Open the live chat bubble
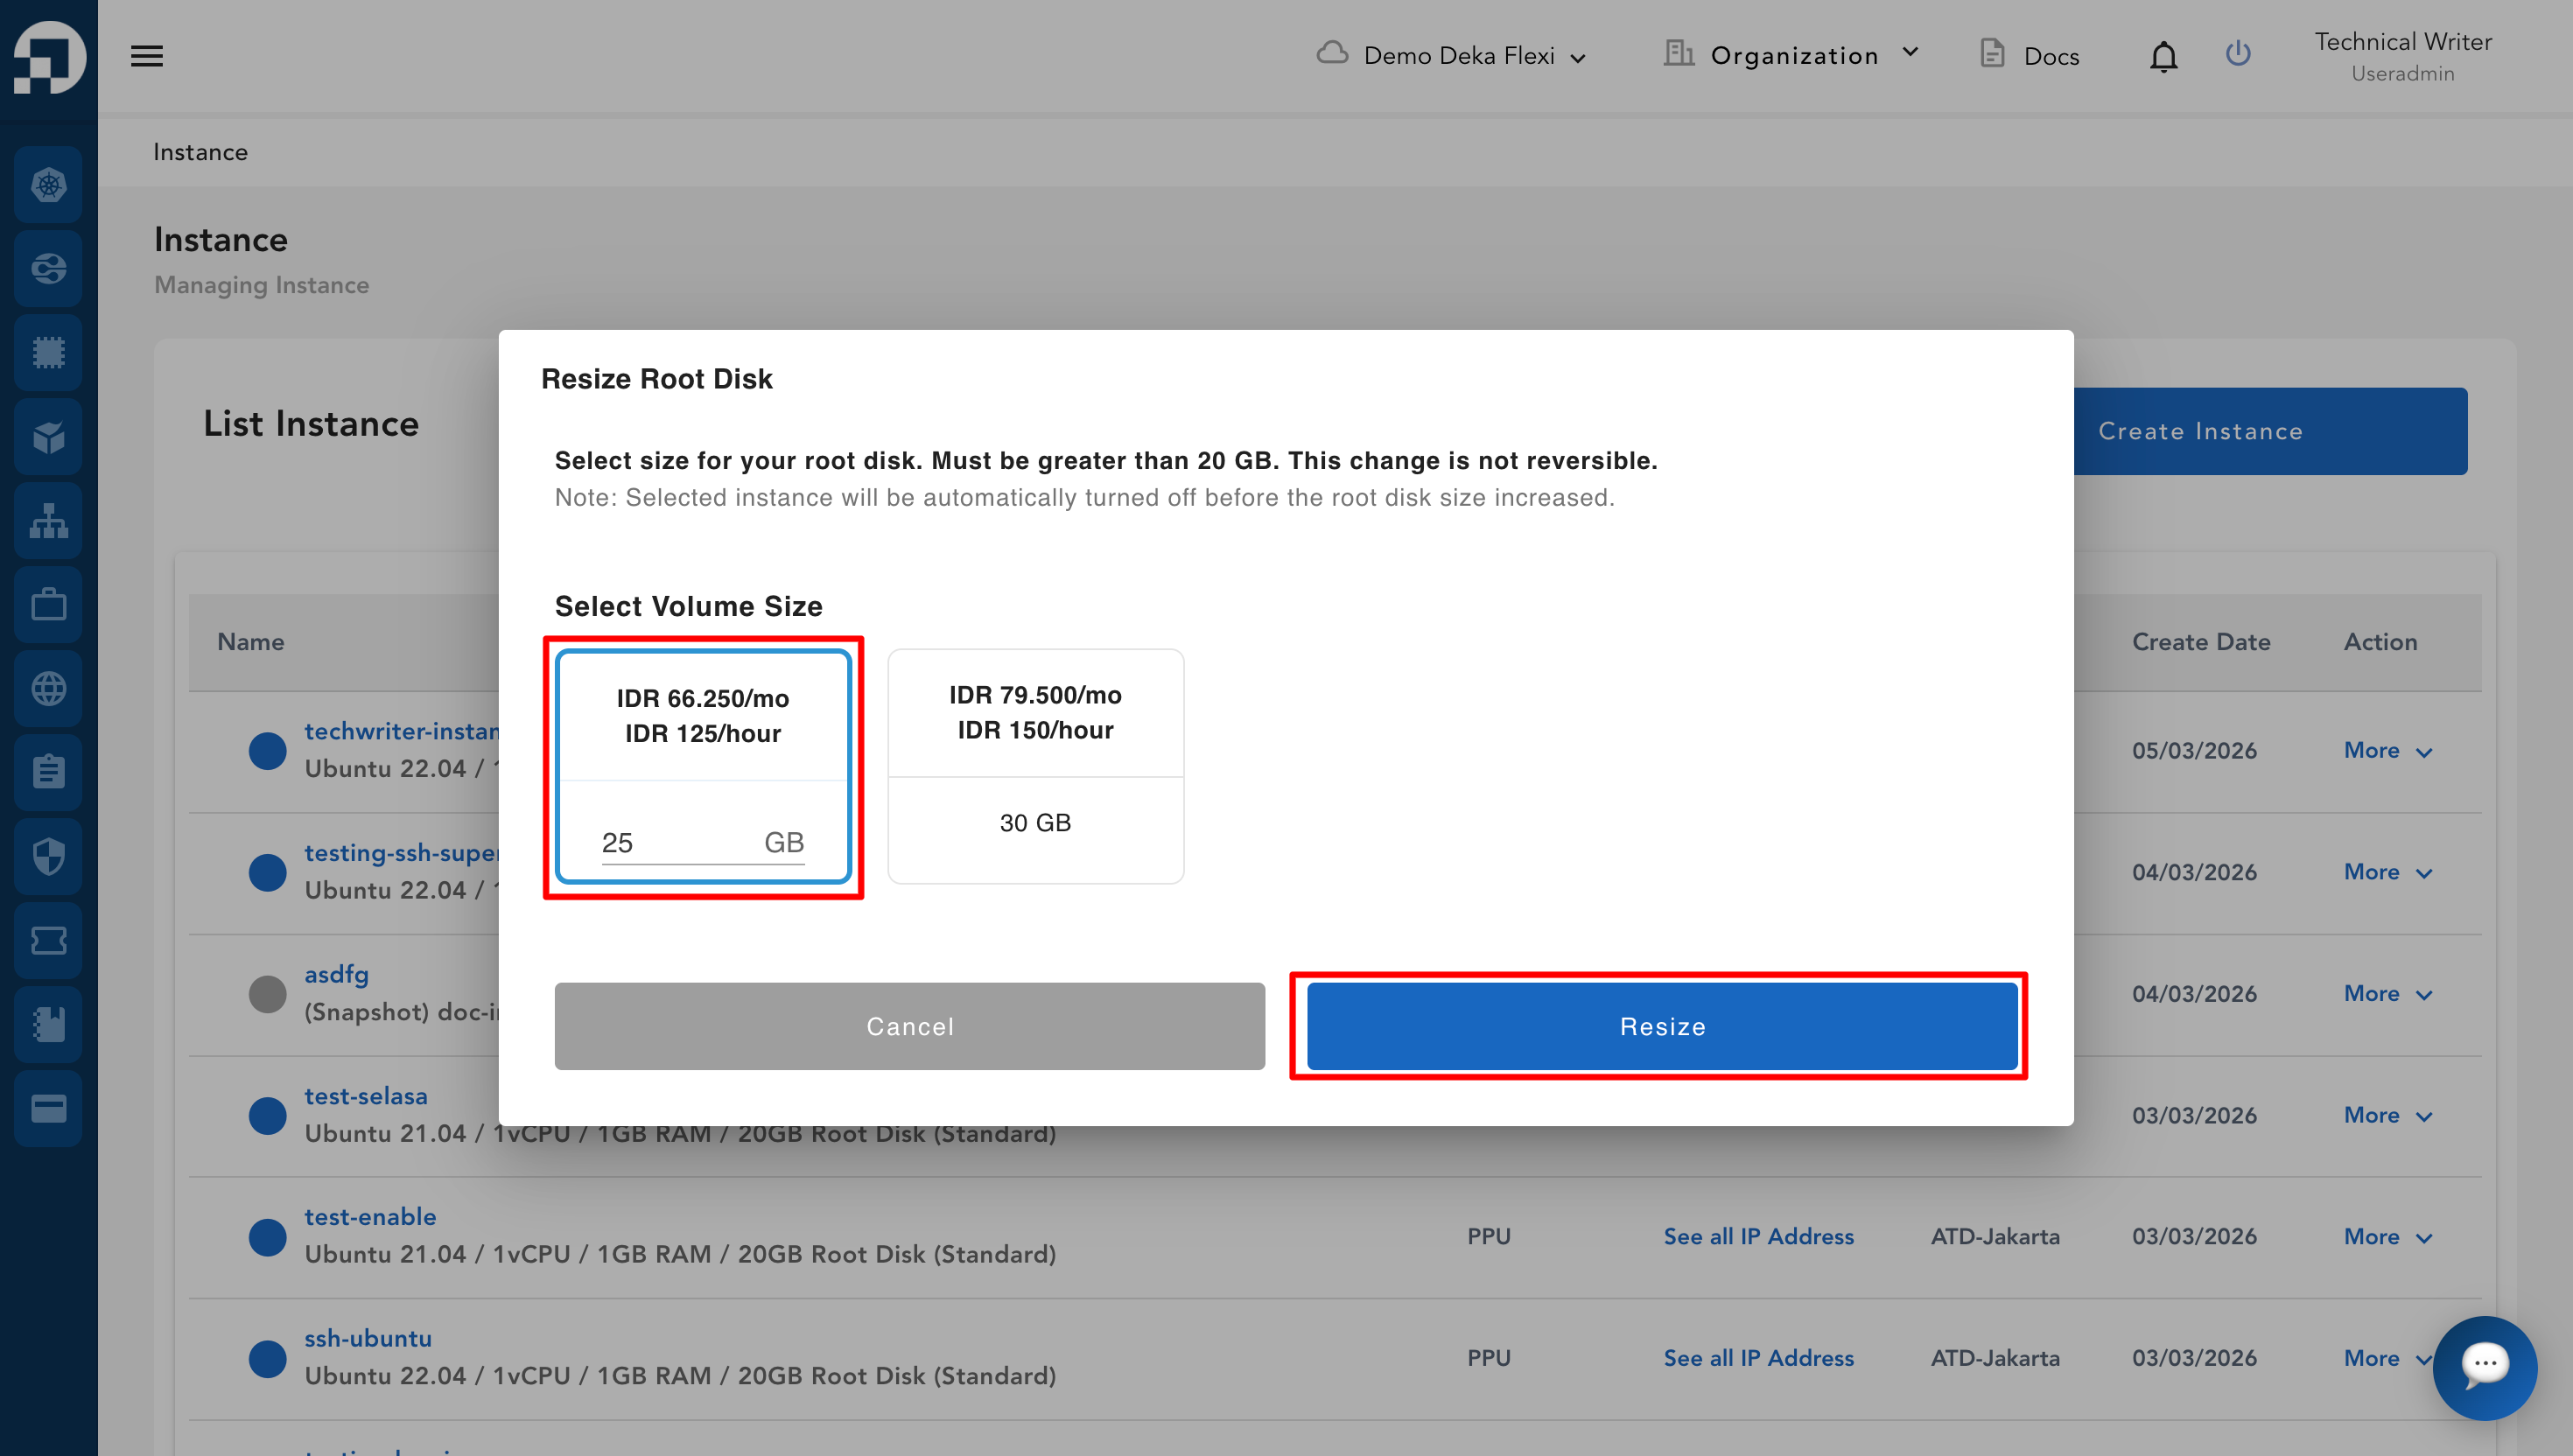 pos(2484,1366)
